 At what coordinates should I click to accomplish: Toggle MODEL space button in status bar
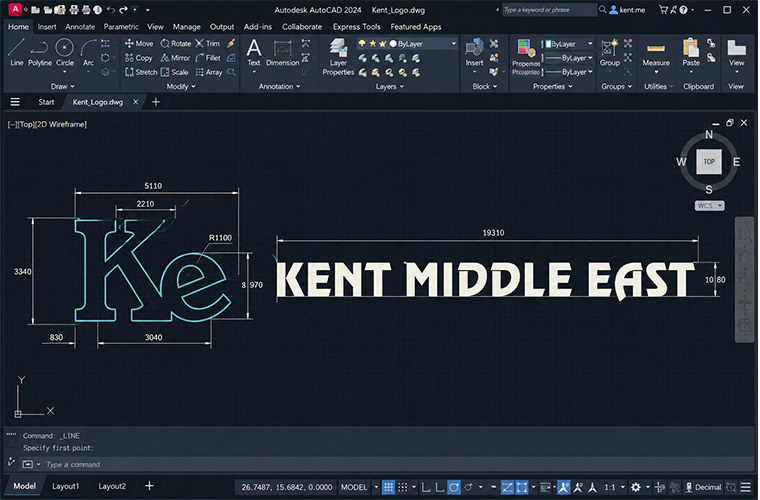354,487
